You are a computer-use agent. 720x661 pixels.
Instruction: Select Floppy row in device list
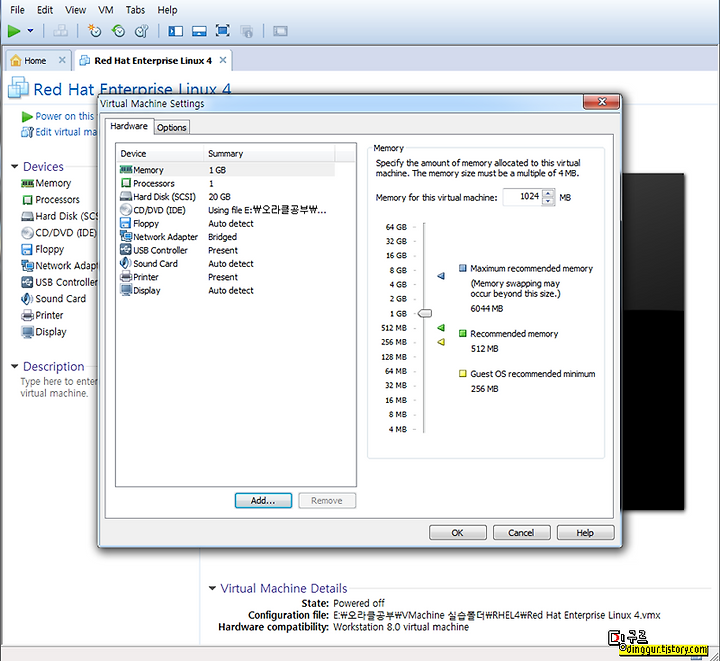point(227,224)
